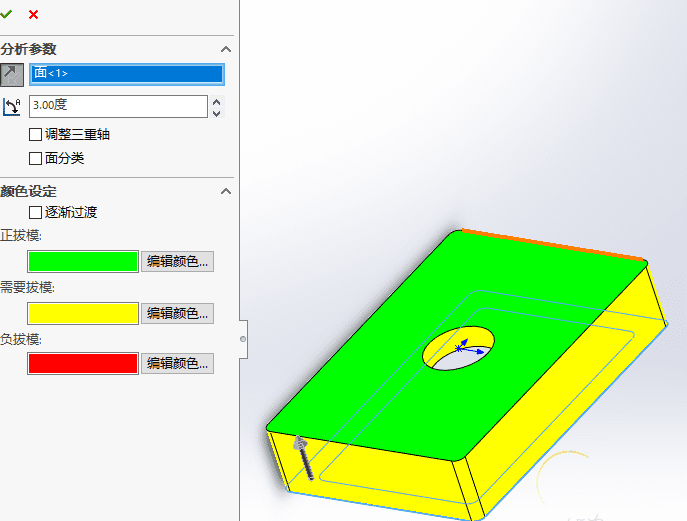Click the red 负拔模 color swatch
Viewport: 687px width, 521px height.
(83, 363)
